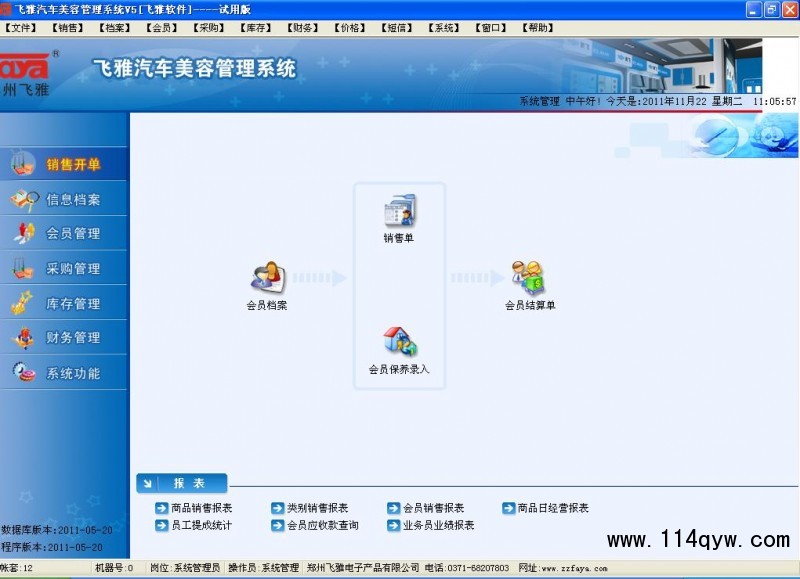The width and height of the screenshot is (800, 579).
Task: Click the 【帮助】 help menu
Action: [x=539, y=28]
